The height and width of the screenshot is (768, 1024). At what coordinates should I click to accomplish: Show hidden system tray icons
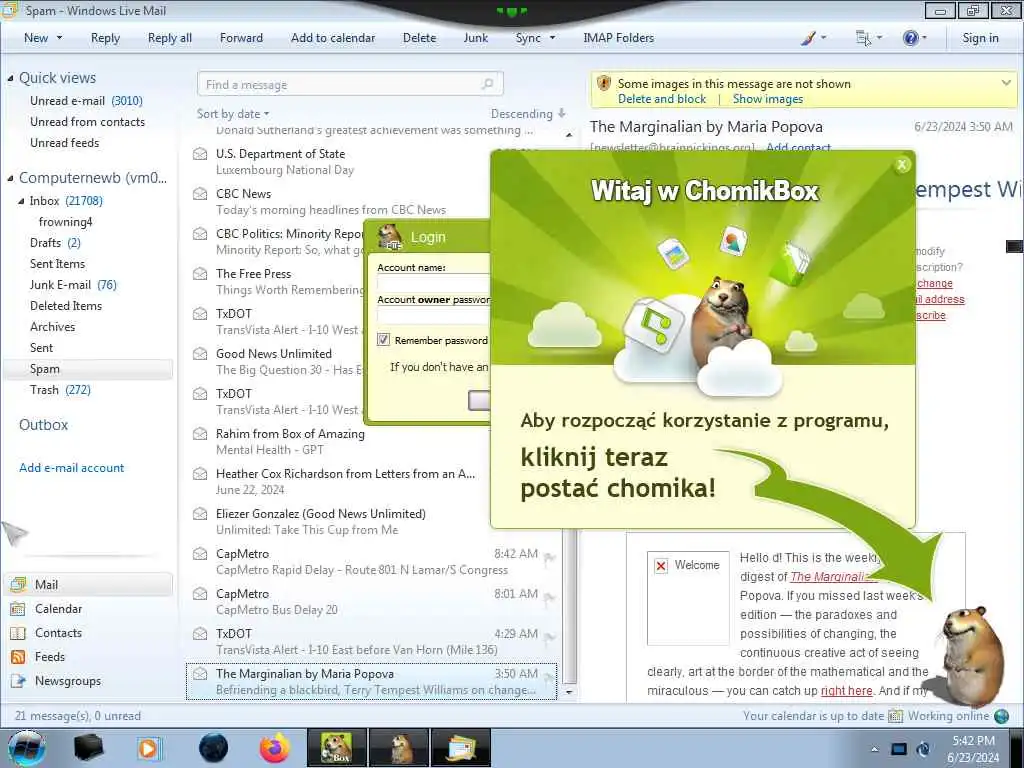[x=874, y=750]
